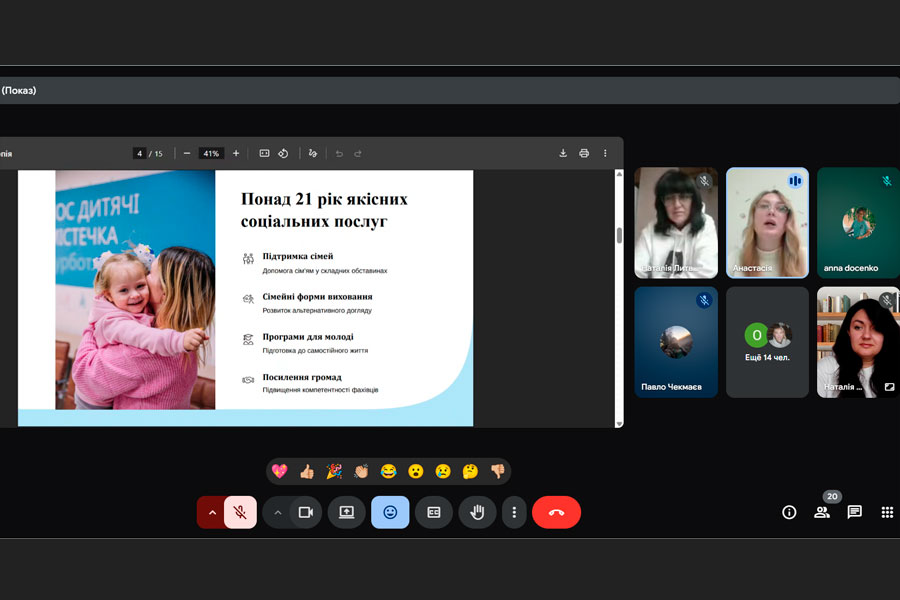Leave the call with red hang-up button
Screen dimensions: 900x600
pyautogui.click(x=556, y=512)
